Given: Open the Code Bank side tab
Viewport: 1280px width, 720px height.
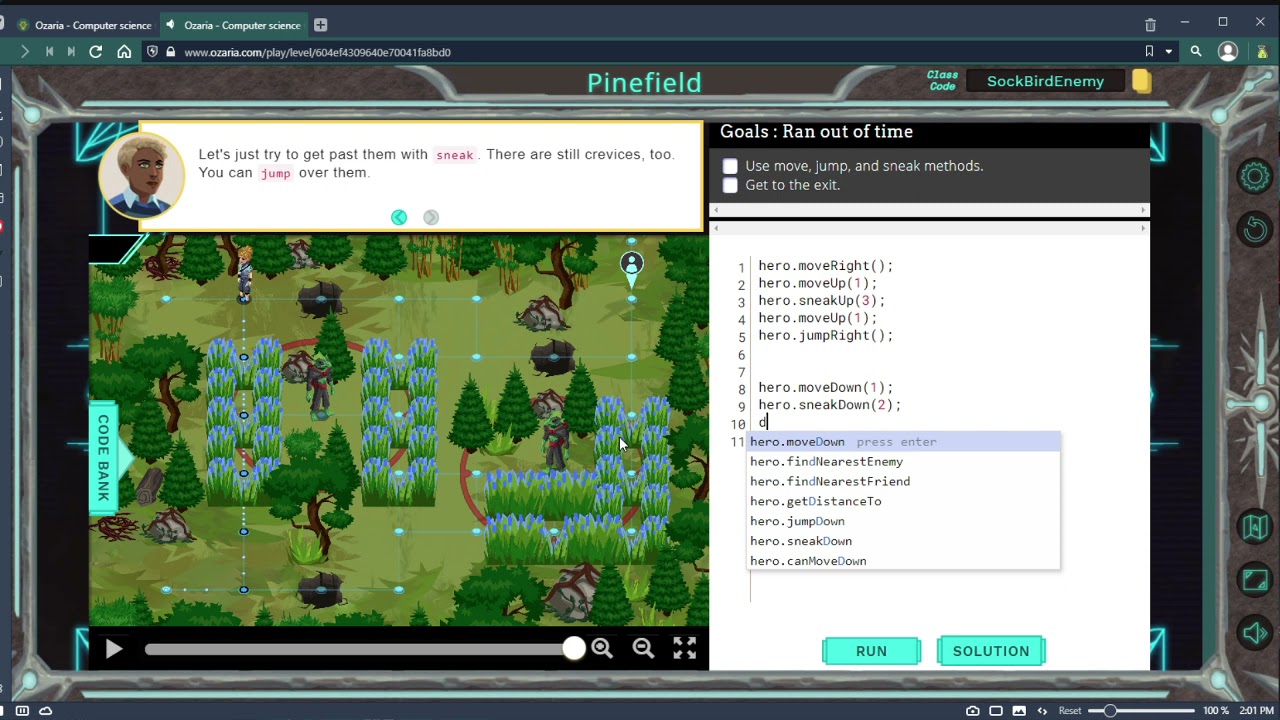Looking at the screenshot, I should click(103, 457).
